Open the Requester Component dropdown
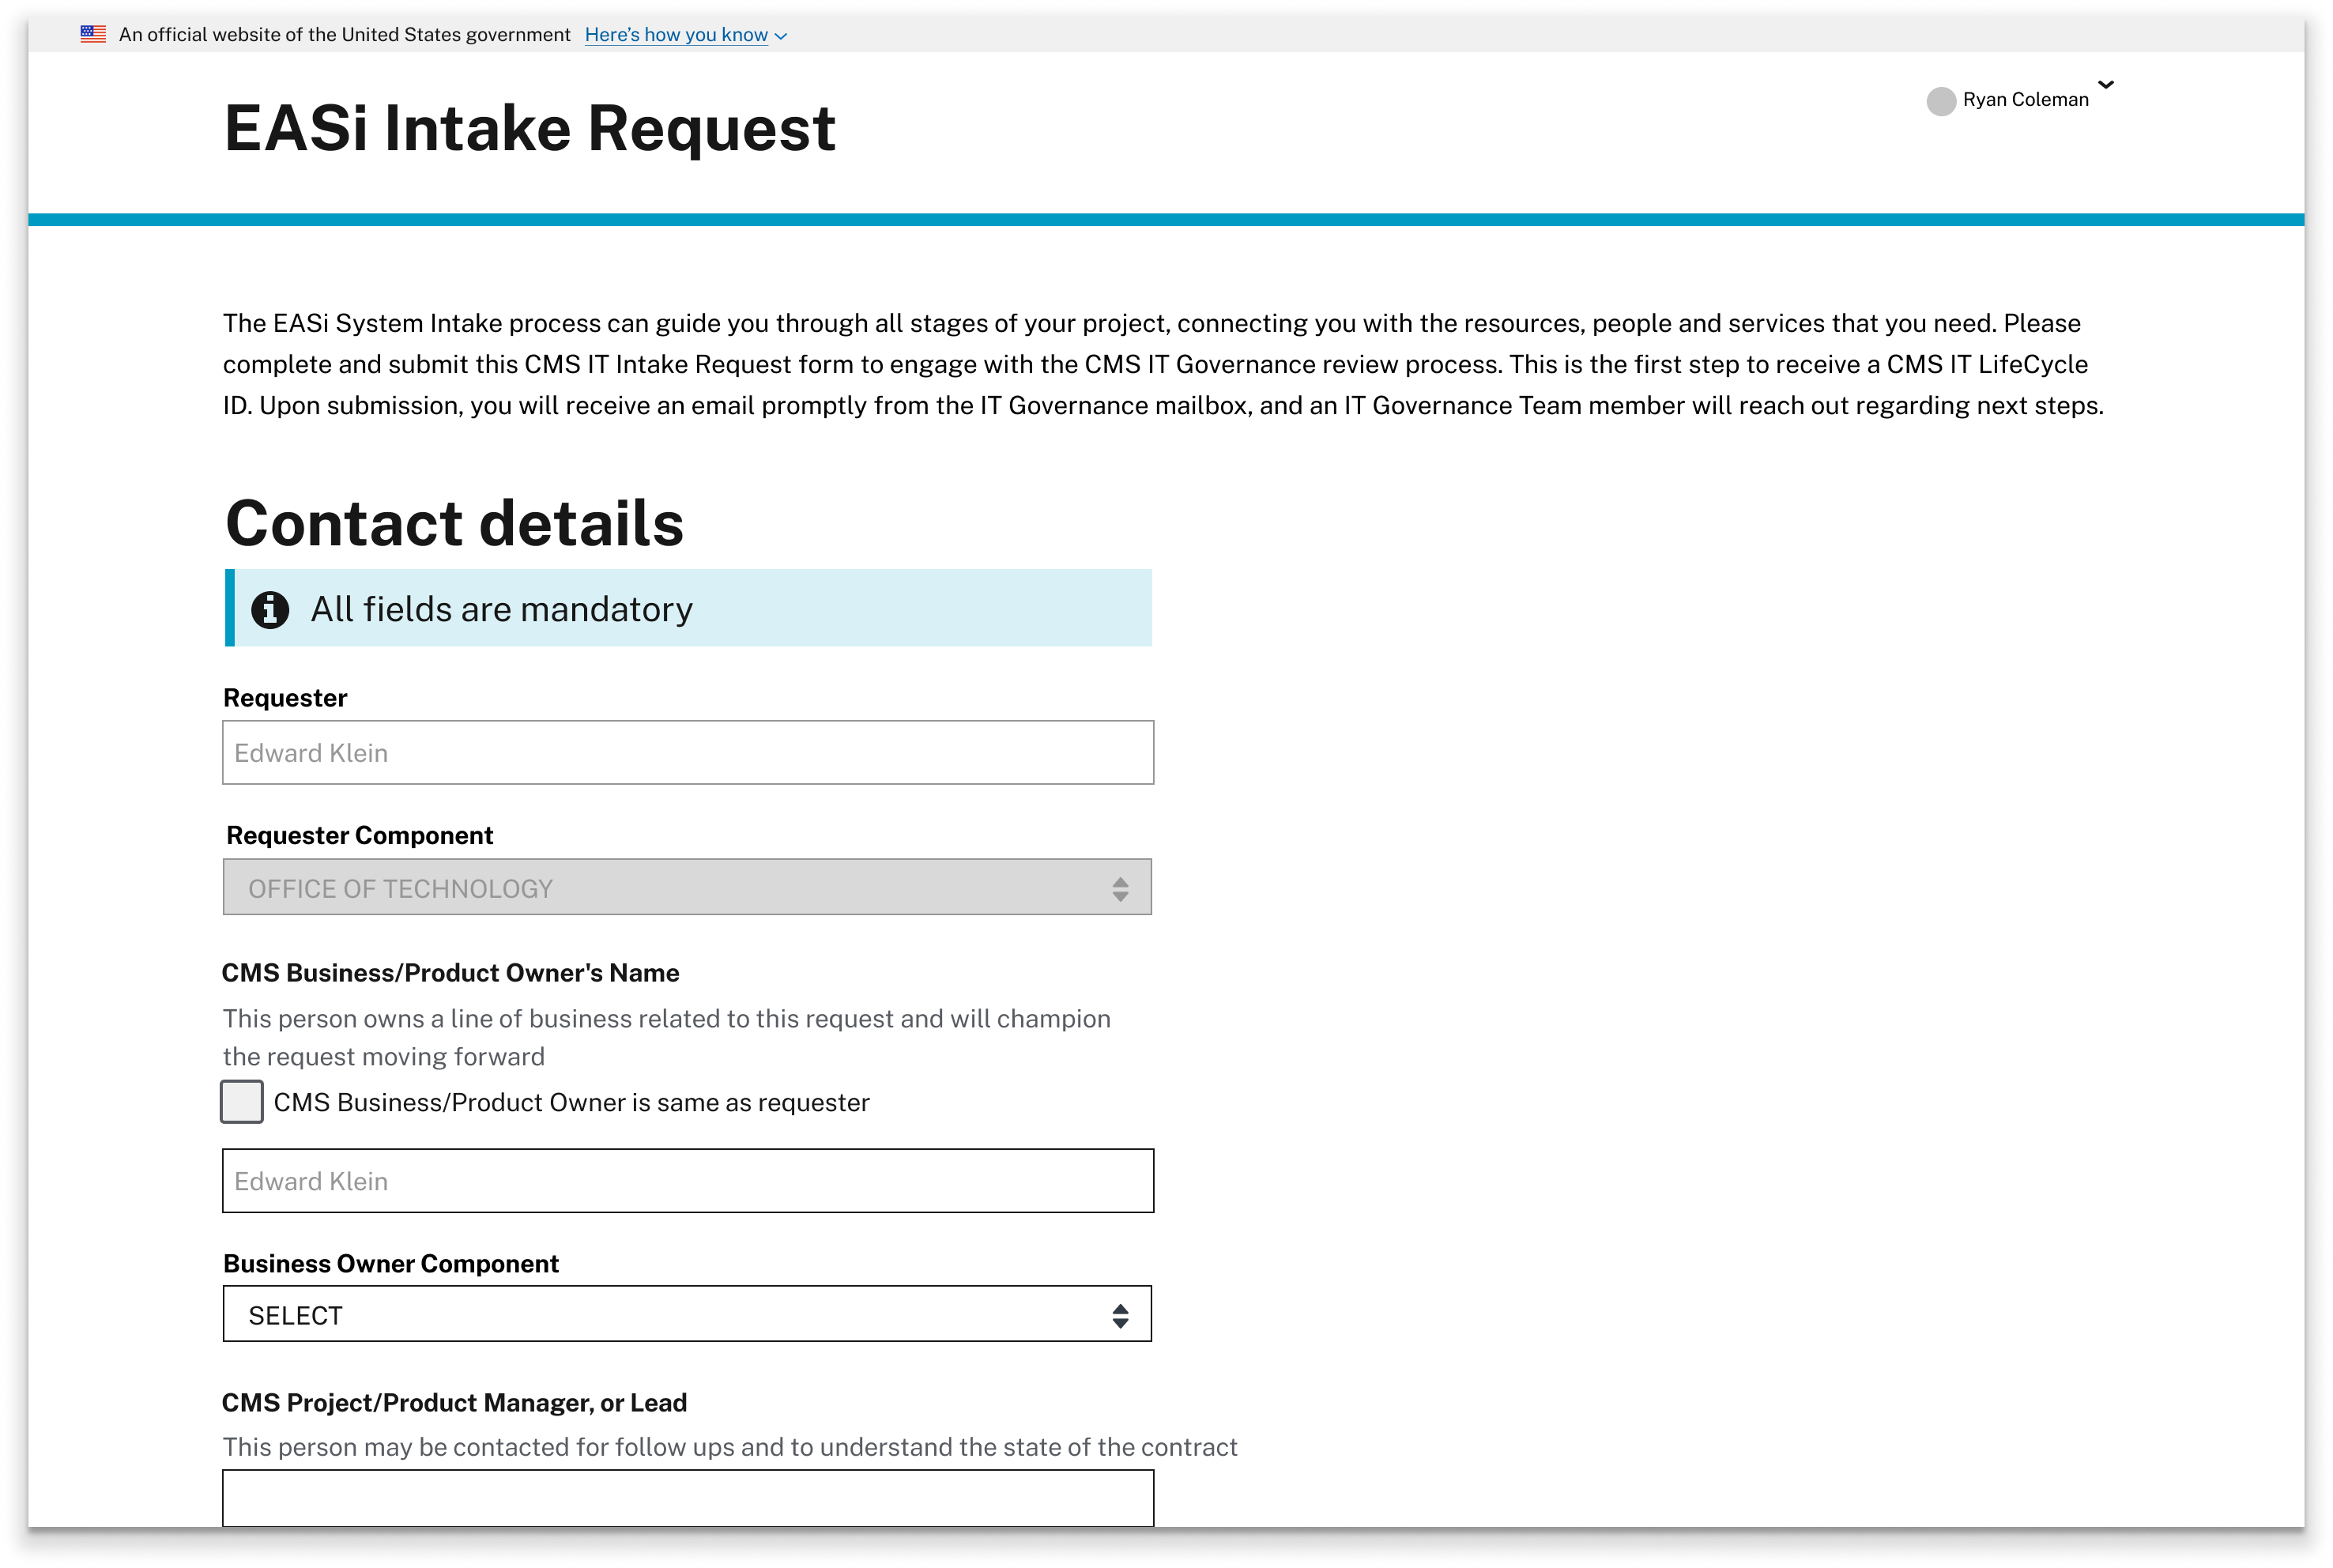 [686, 887]
